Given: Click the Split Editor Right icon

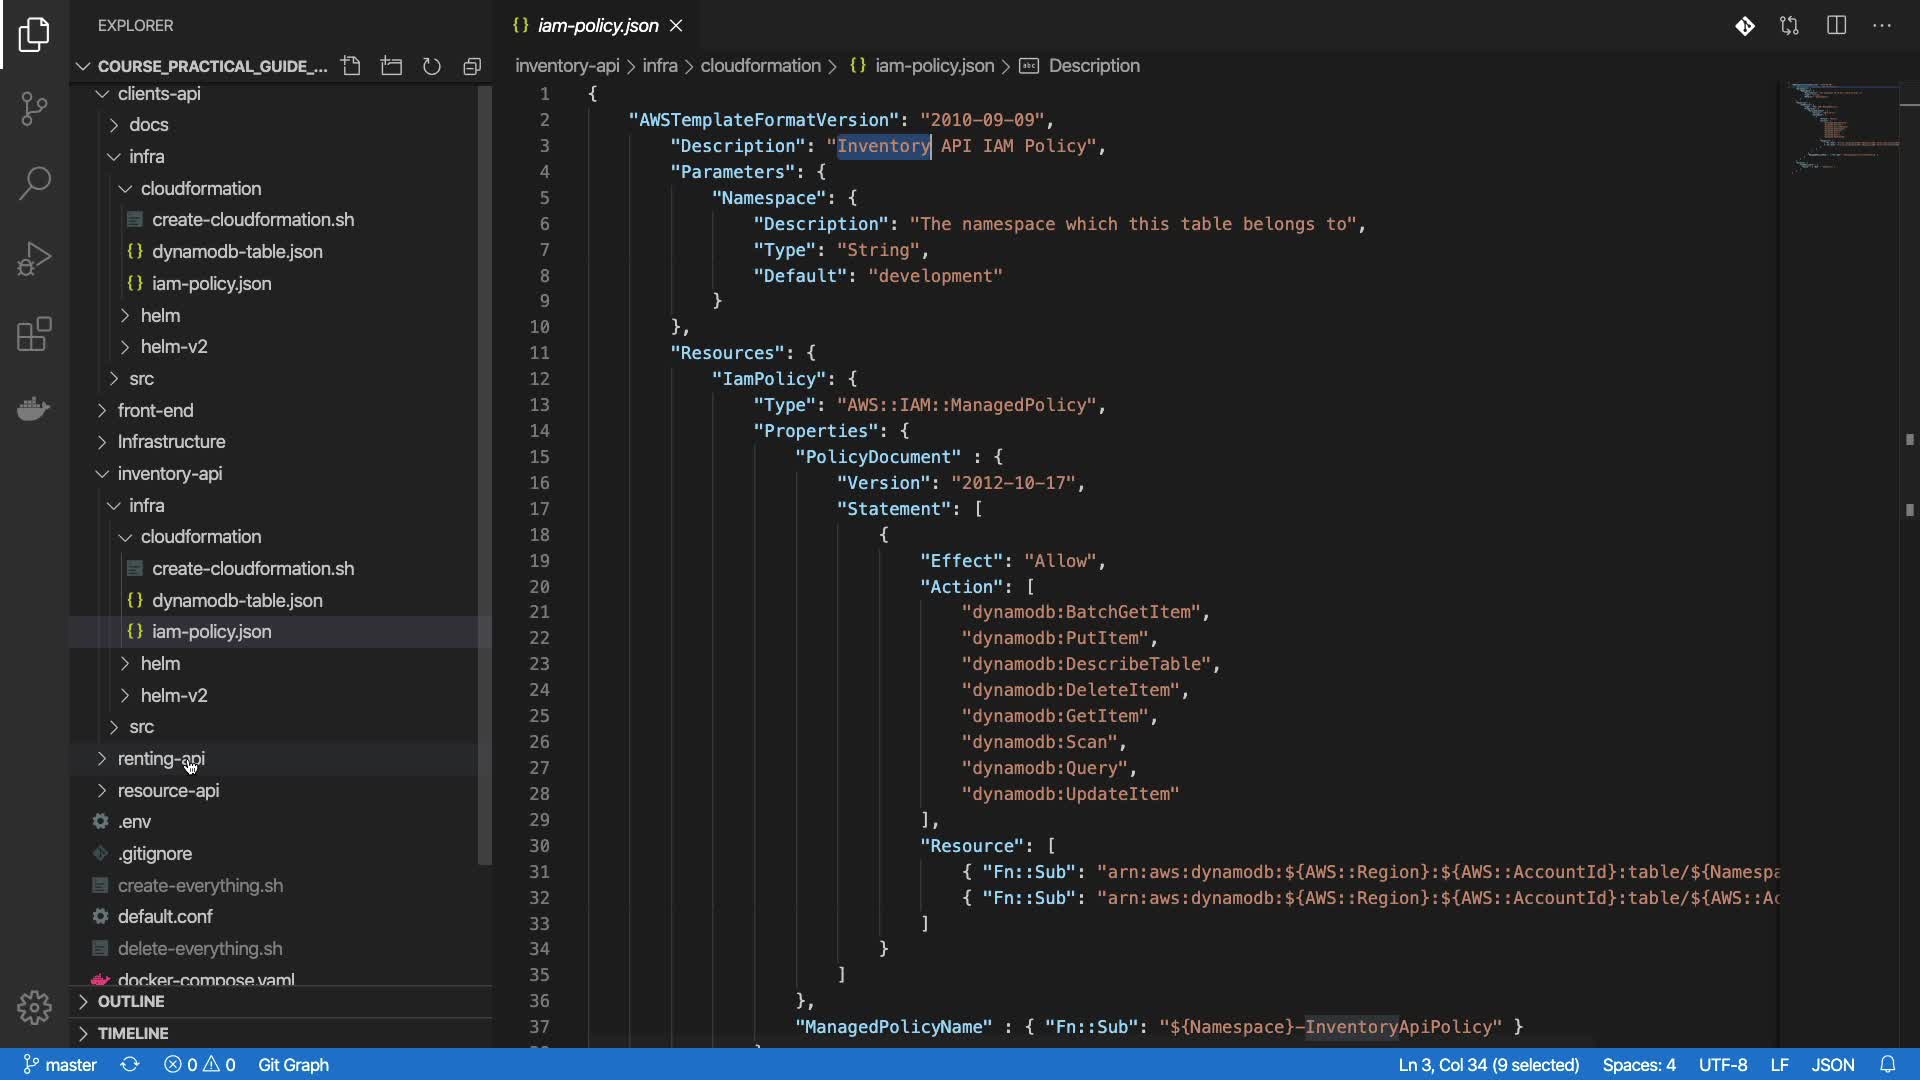Looking at the screenshot, I should (x=1836, y=26).
